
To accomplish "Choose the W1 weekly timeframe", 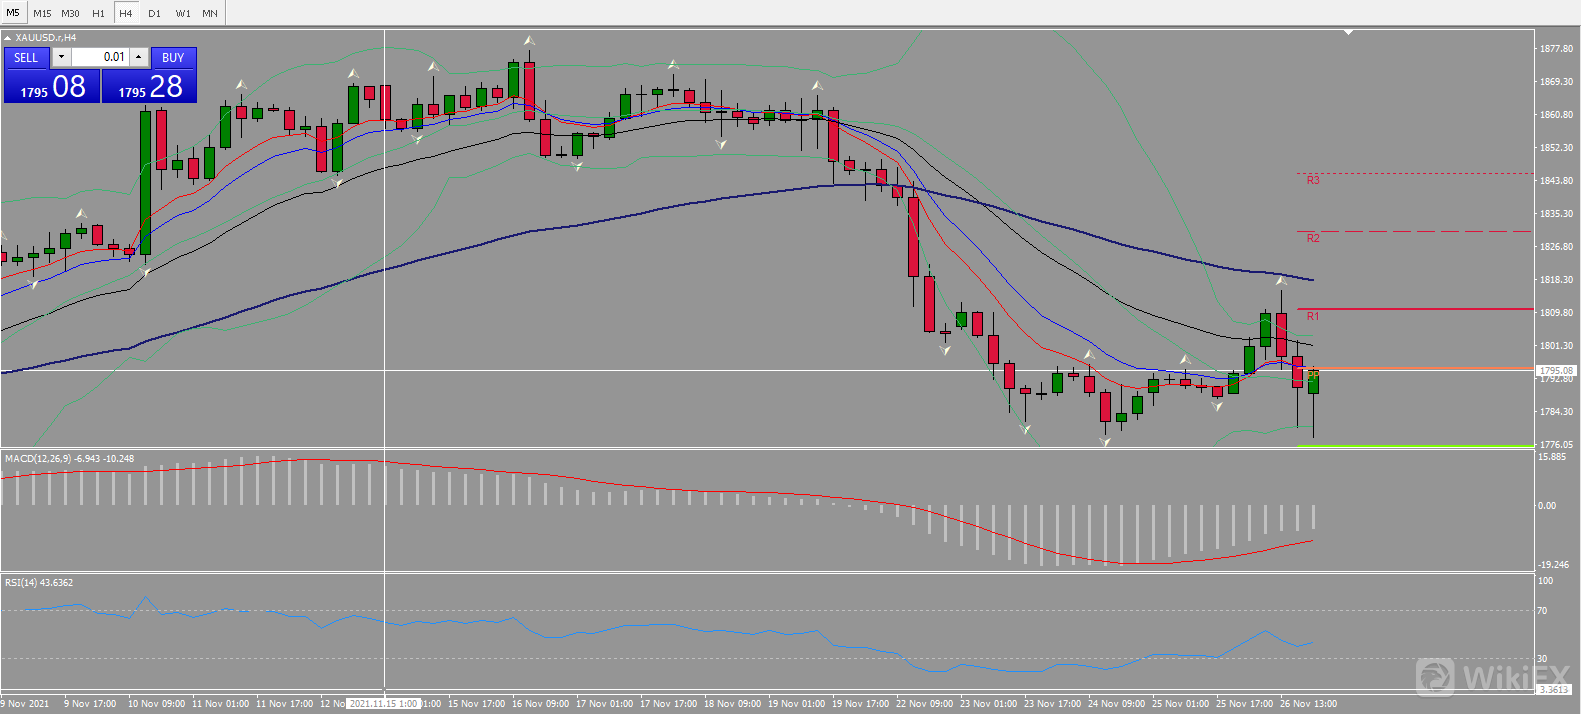I will (183, 13).
